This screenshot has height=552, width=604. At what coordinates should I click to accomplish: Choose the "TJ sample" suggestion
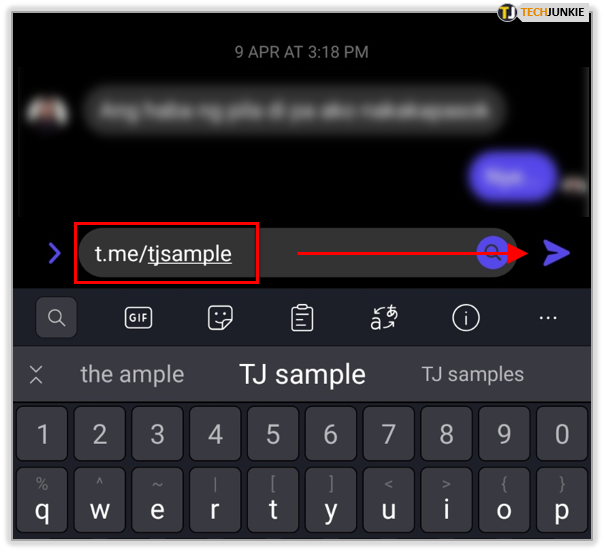tap(302, 374)
